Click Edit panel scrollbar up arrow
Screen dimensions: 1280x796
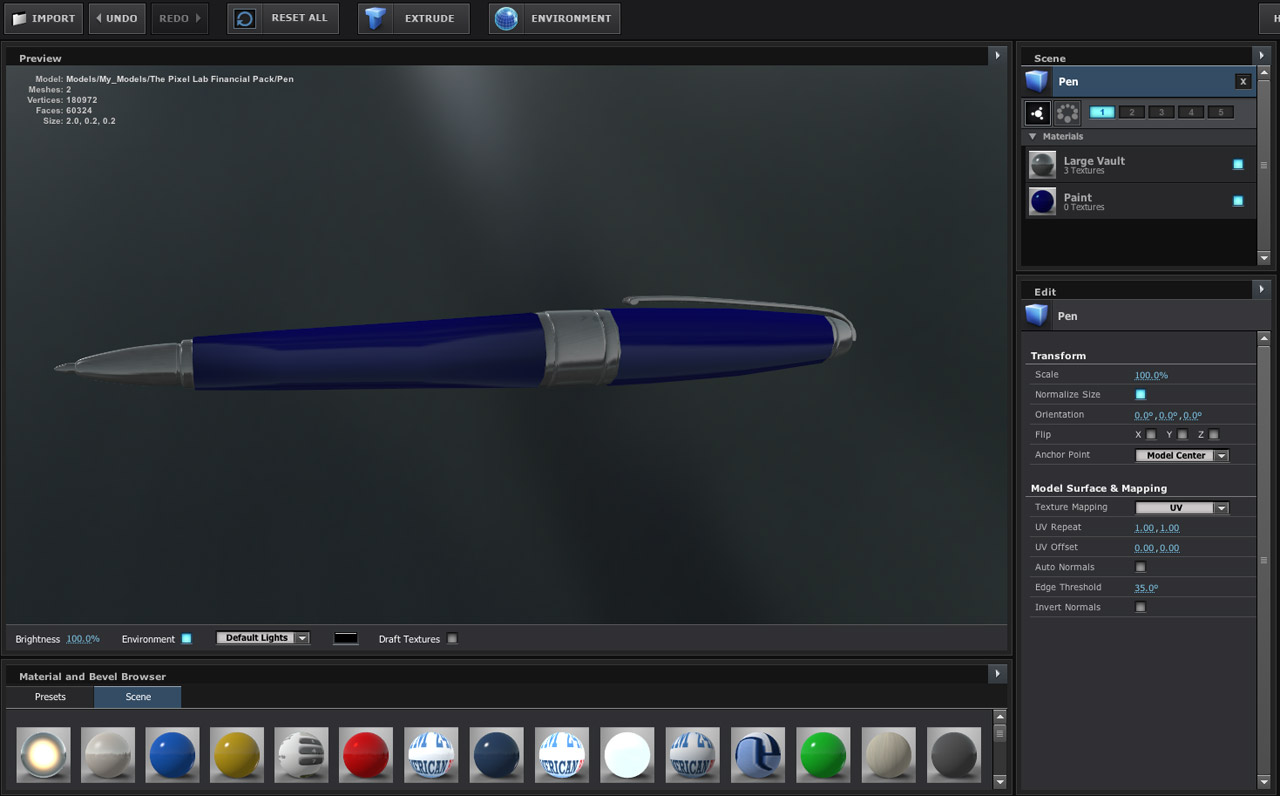pyautogui.click(x=1263, y=339)
